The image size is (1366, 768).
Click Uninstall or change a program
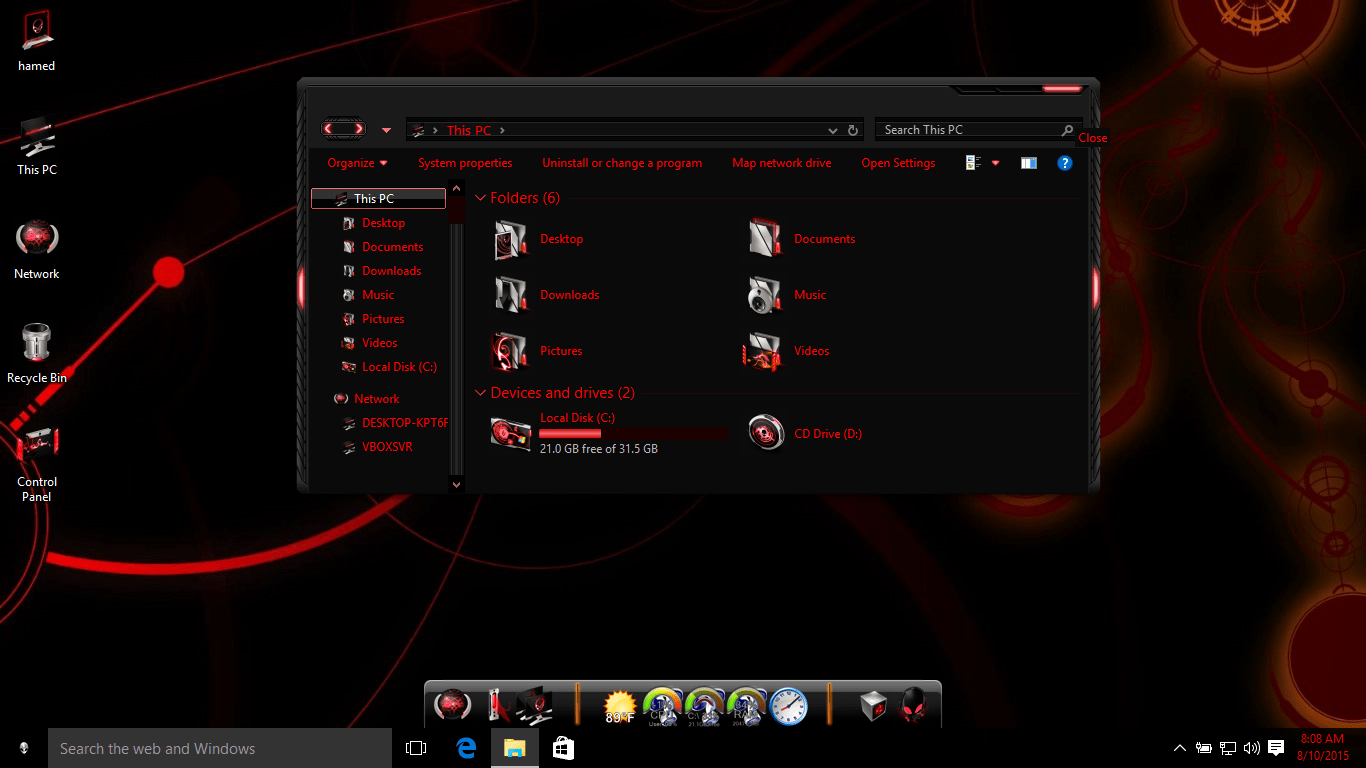point(622,163)
